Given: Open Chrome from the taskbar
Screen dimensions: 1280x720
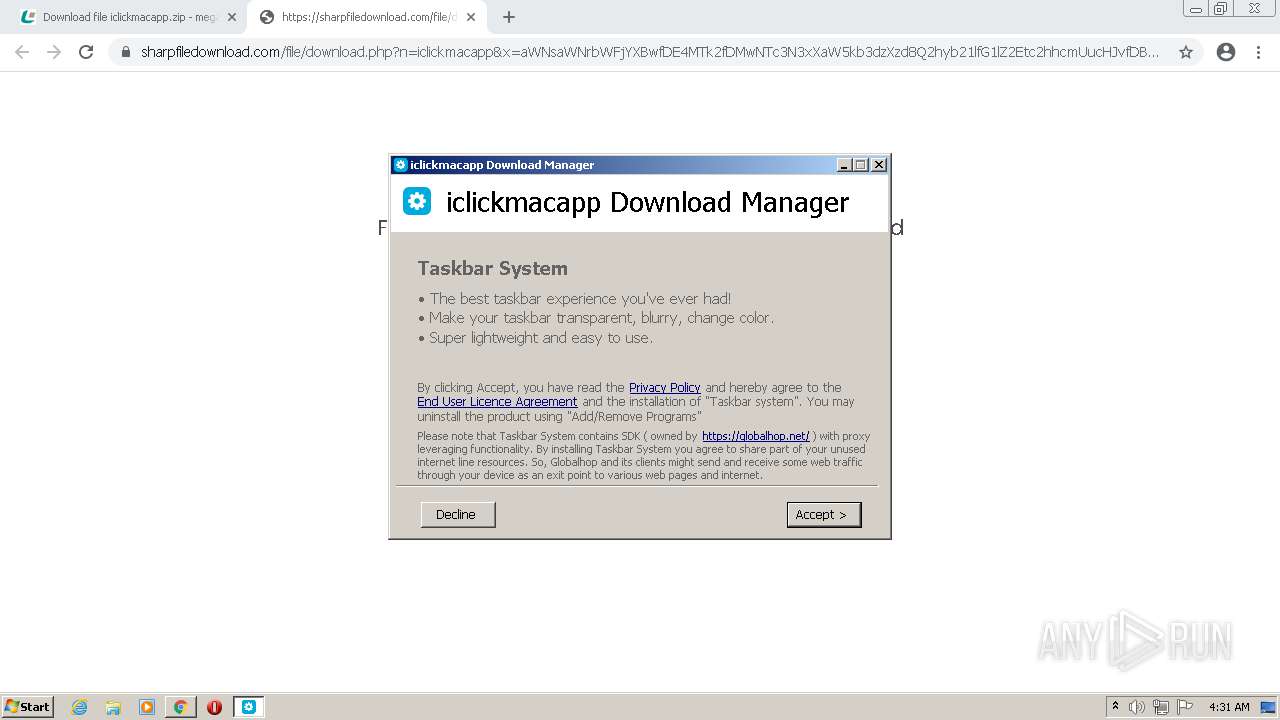Looking at the screenshot, I should (x=180, y=707).
